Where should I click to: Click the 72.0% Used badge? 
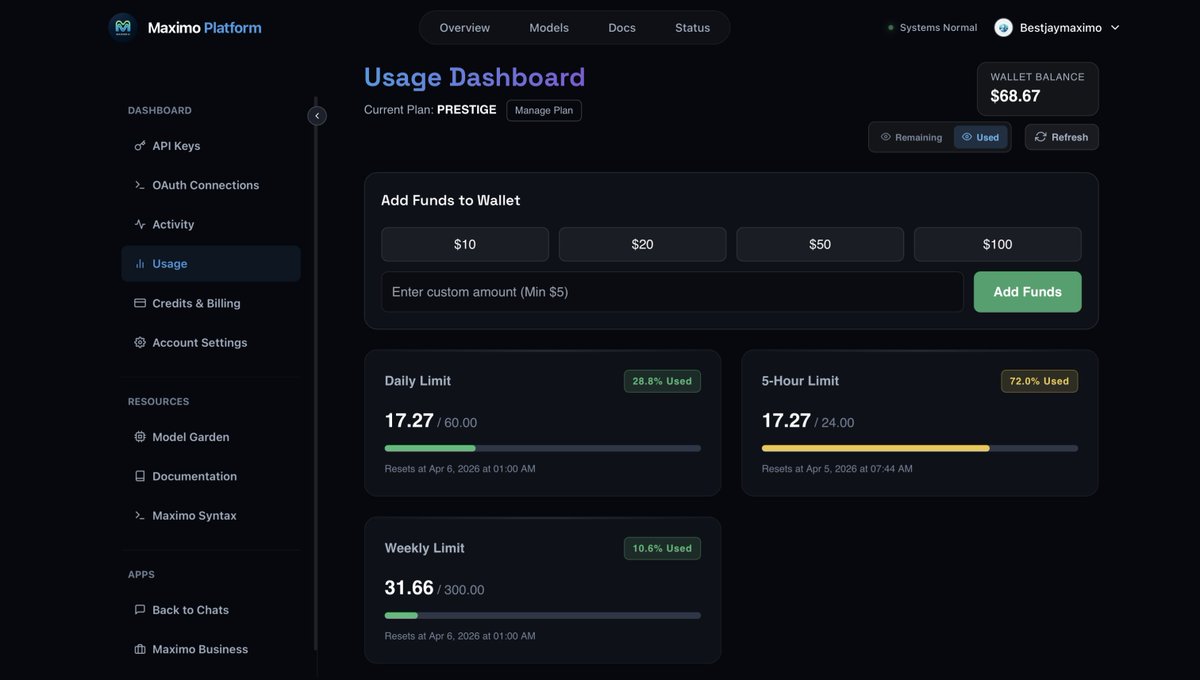[1039, 381]
